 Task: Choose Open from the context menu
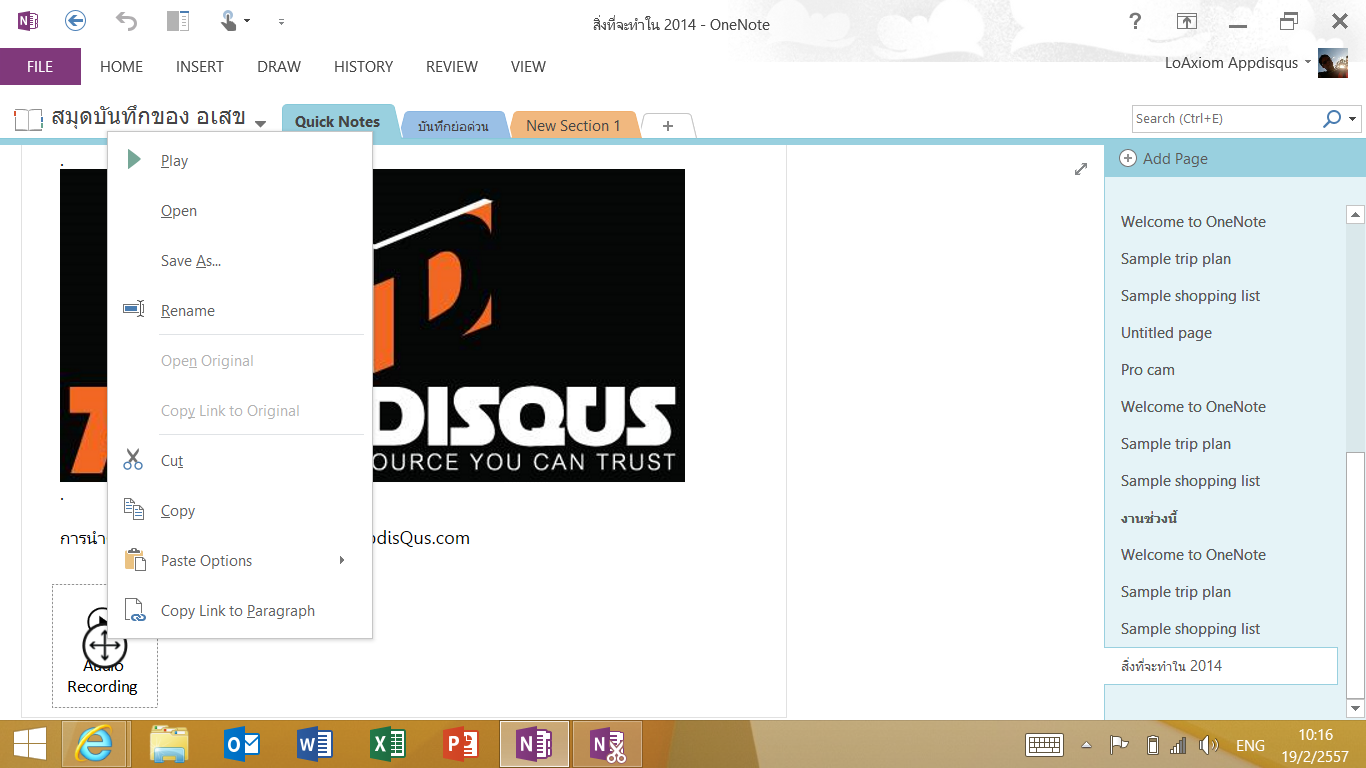pyautogui.click(x=240, y=210)
